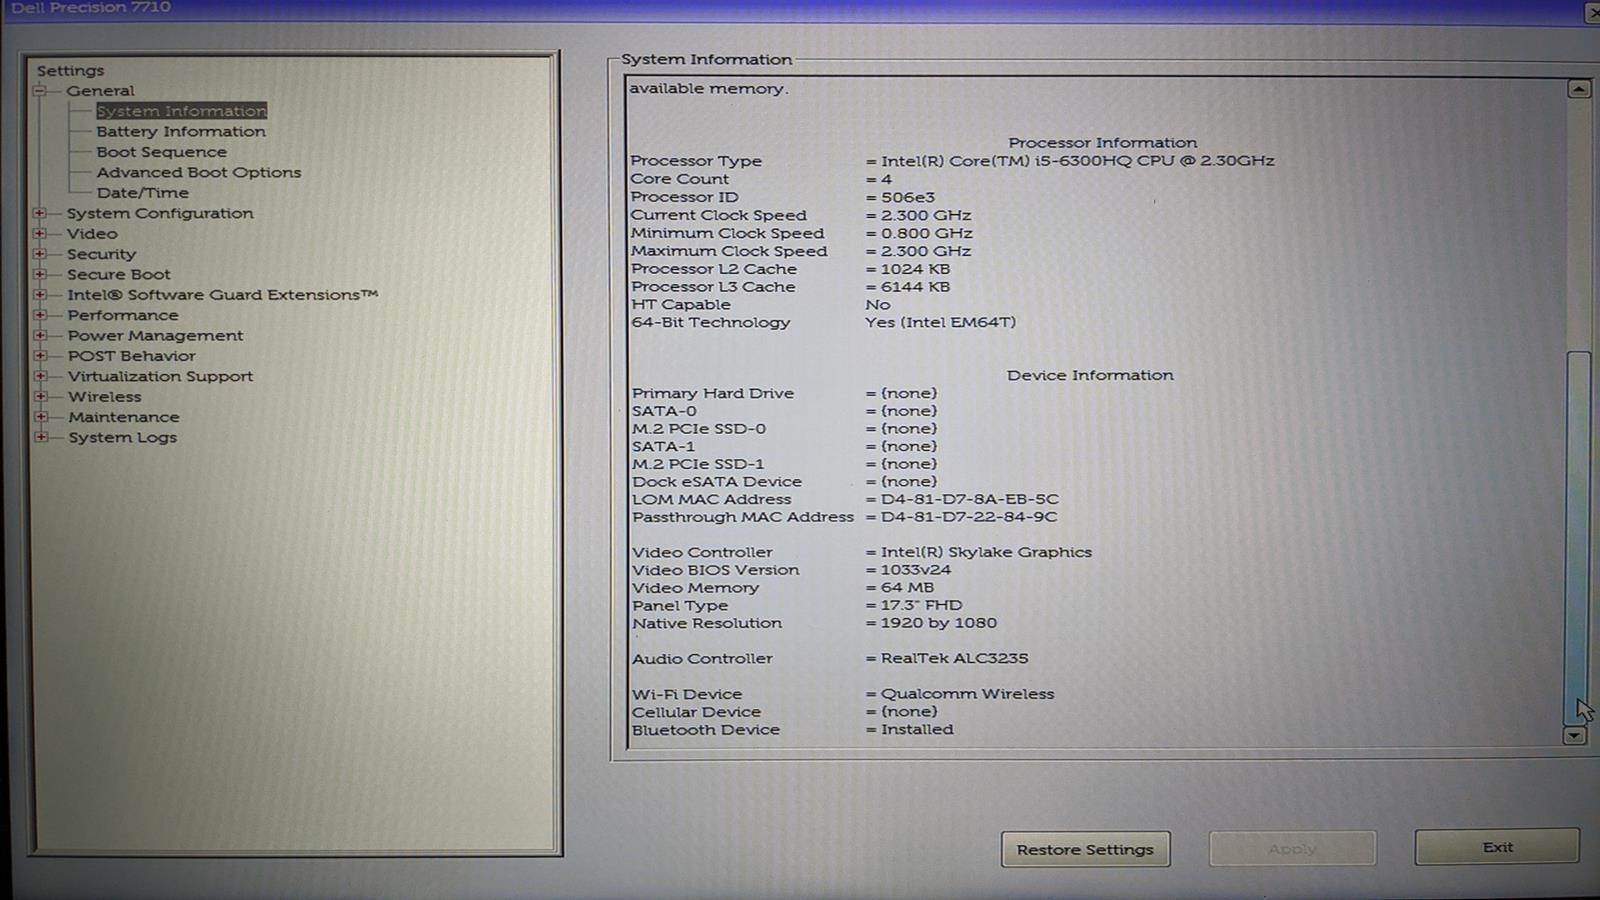Click the Native Resolution 1920 by 1080
Viewport: 1600px width, 900px height.
point(938,623)
